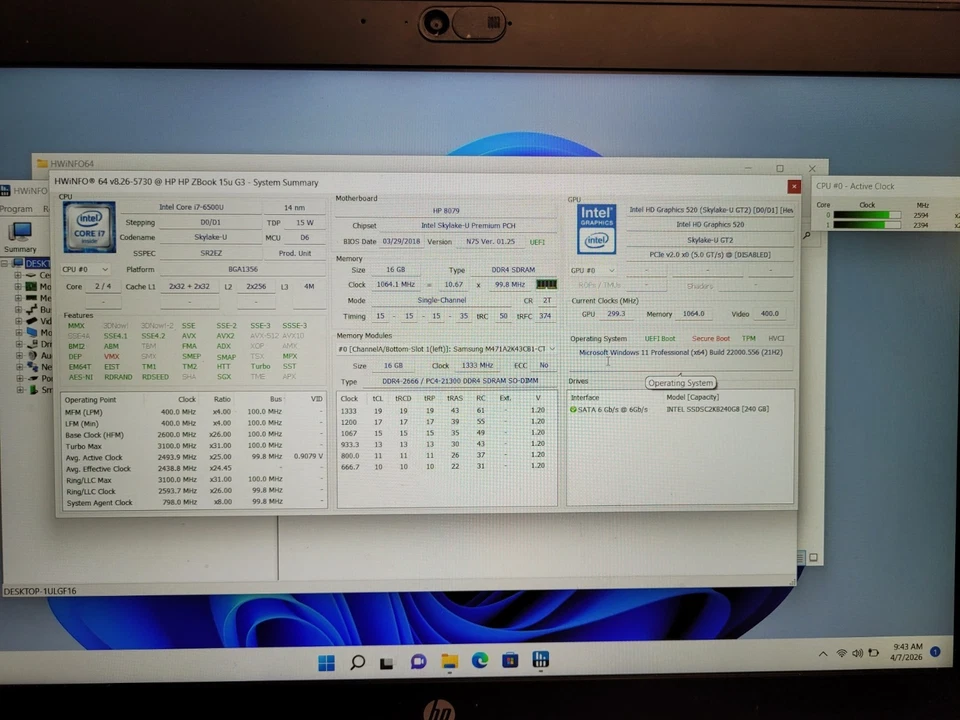Click the green memory module chip icon
Image resolution: width=960 pixels, height=720 pixels.
pyautogui.click(x=546, y=284)
